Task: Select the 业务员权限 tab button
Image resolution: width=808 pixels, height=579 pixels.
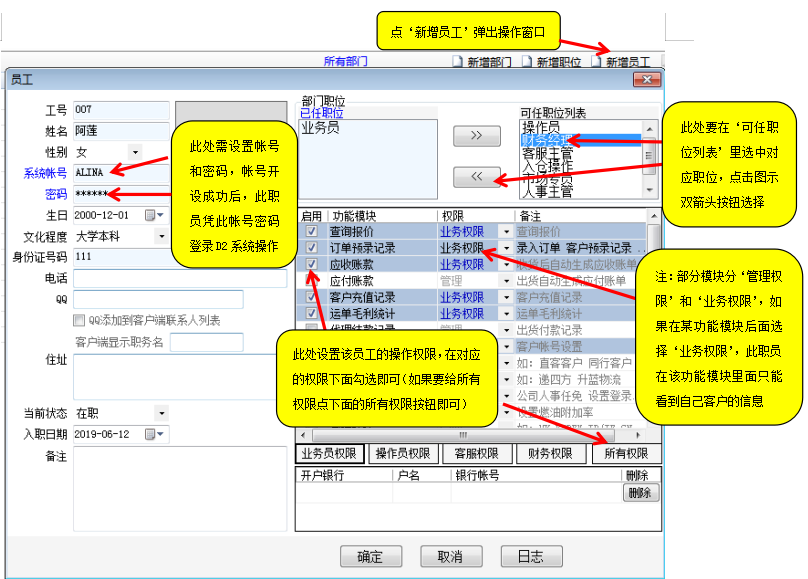Action: coord(330,454)
